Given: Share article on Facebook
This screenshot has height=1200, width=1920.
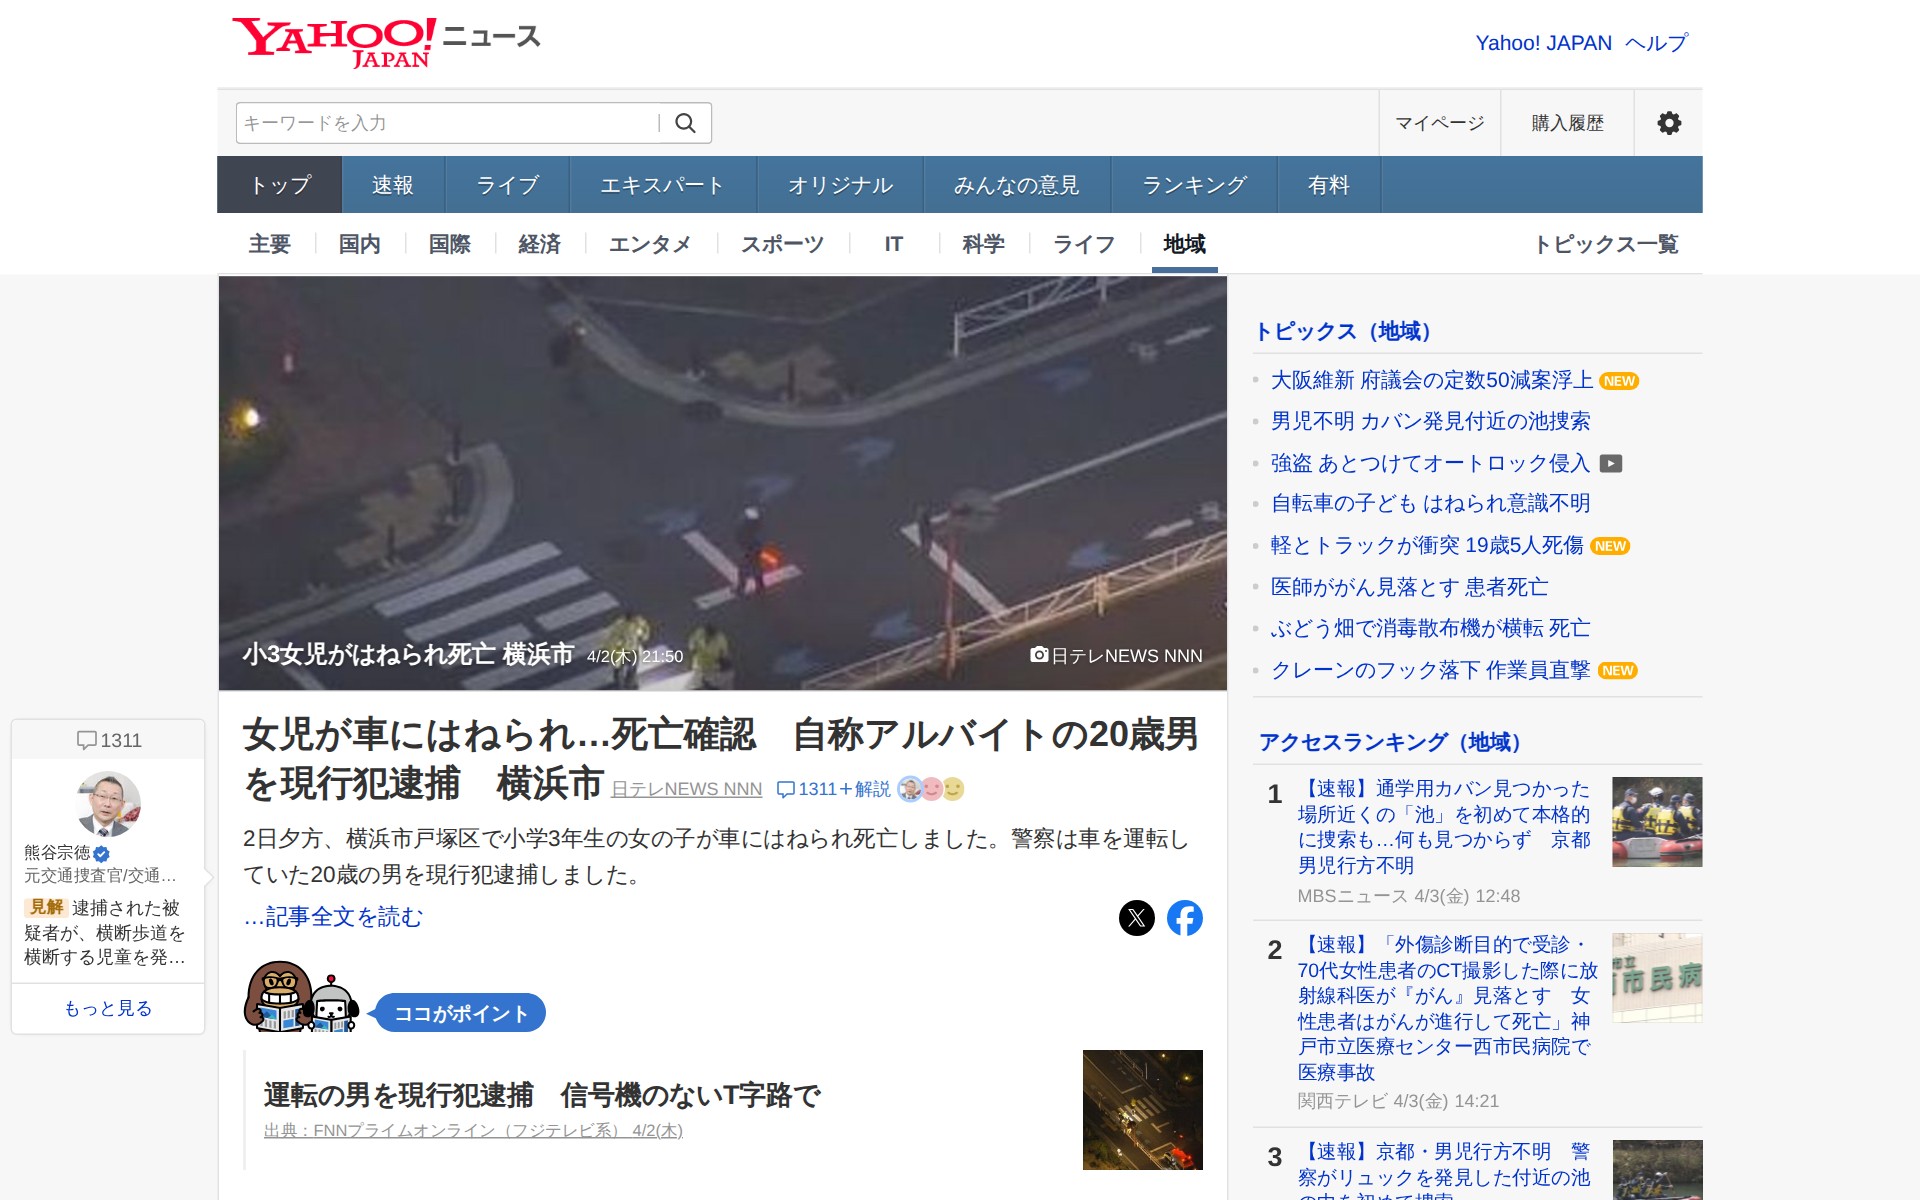Looking at the screenshot, I should click(1184, 918).
